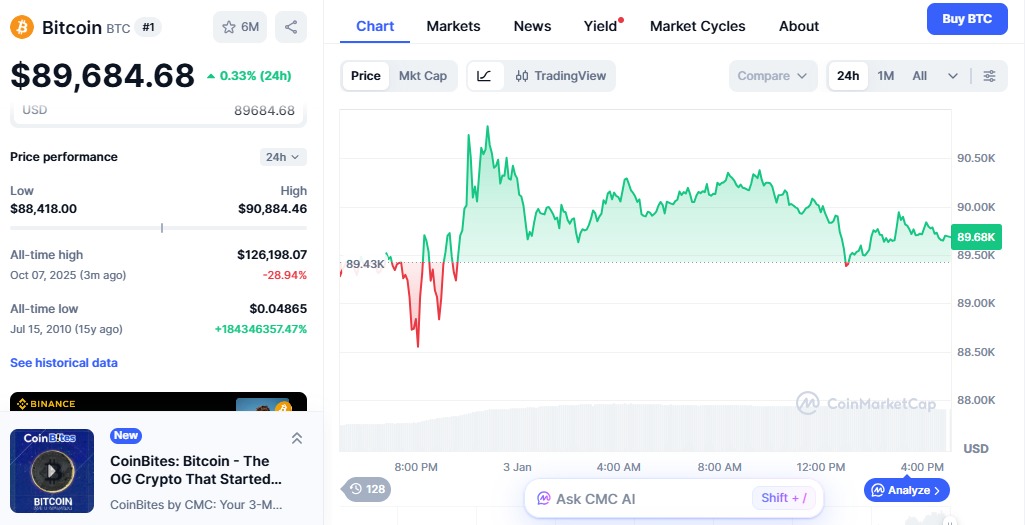1025x525 pixels.
Task: Switch to TradingView candlestick chart
Action: [x=561, y=76]
